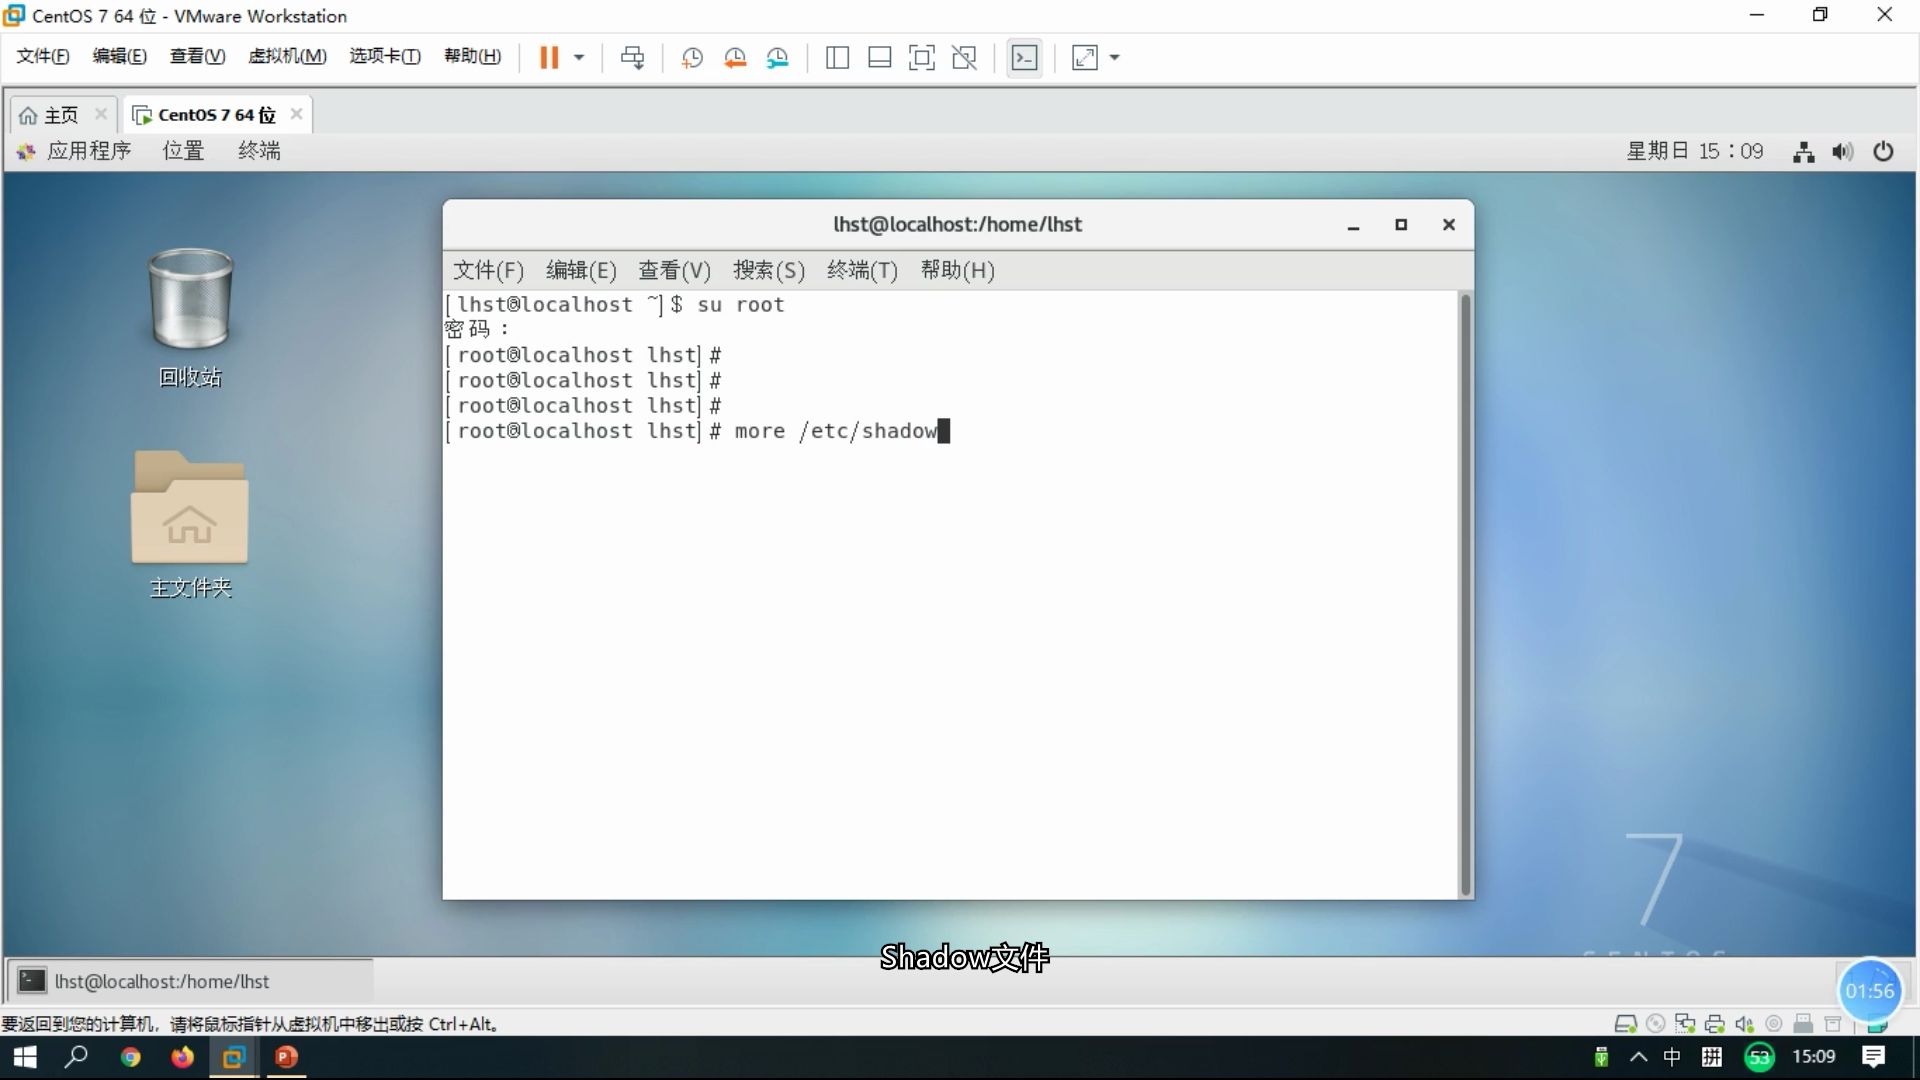
Task: Open the stretch display dropdown arrow
Action: tap(1115, 57)
